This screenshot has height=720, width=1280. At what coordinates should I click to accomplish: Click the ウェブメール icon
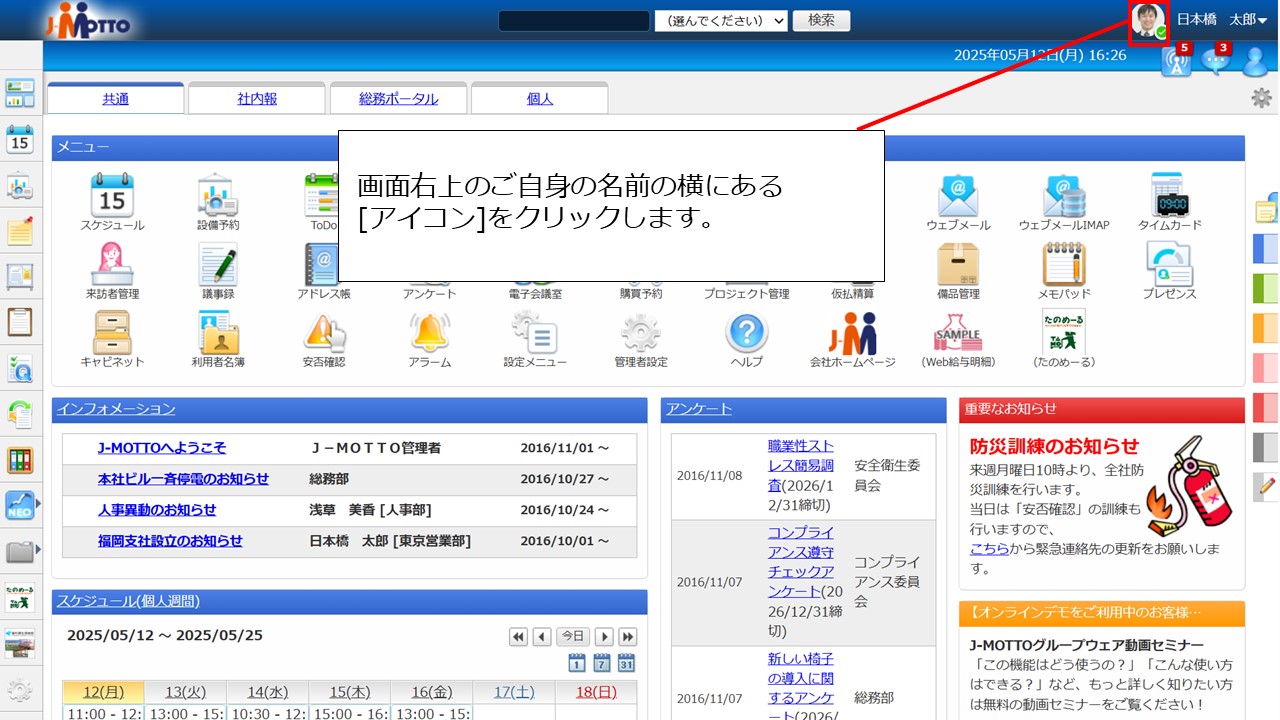[x=957, y=197]
